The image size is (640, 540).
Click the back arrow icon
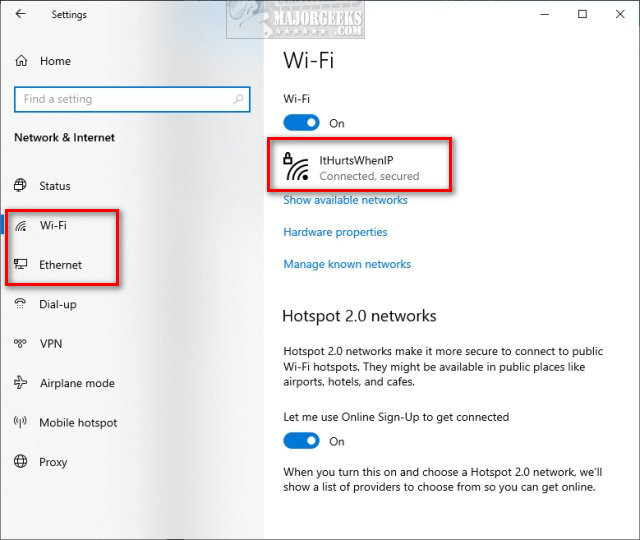coord(20,14)
